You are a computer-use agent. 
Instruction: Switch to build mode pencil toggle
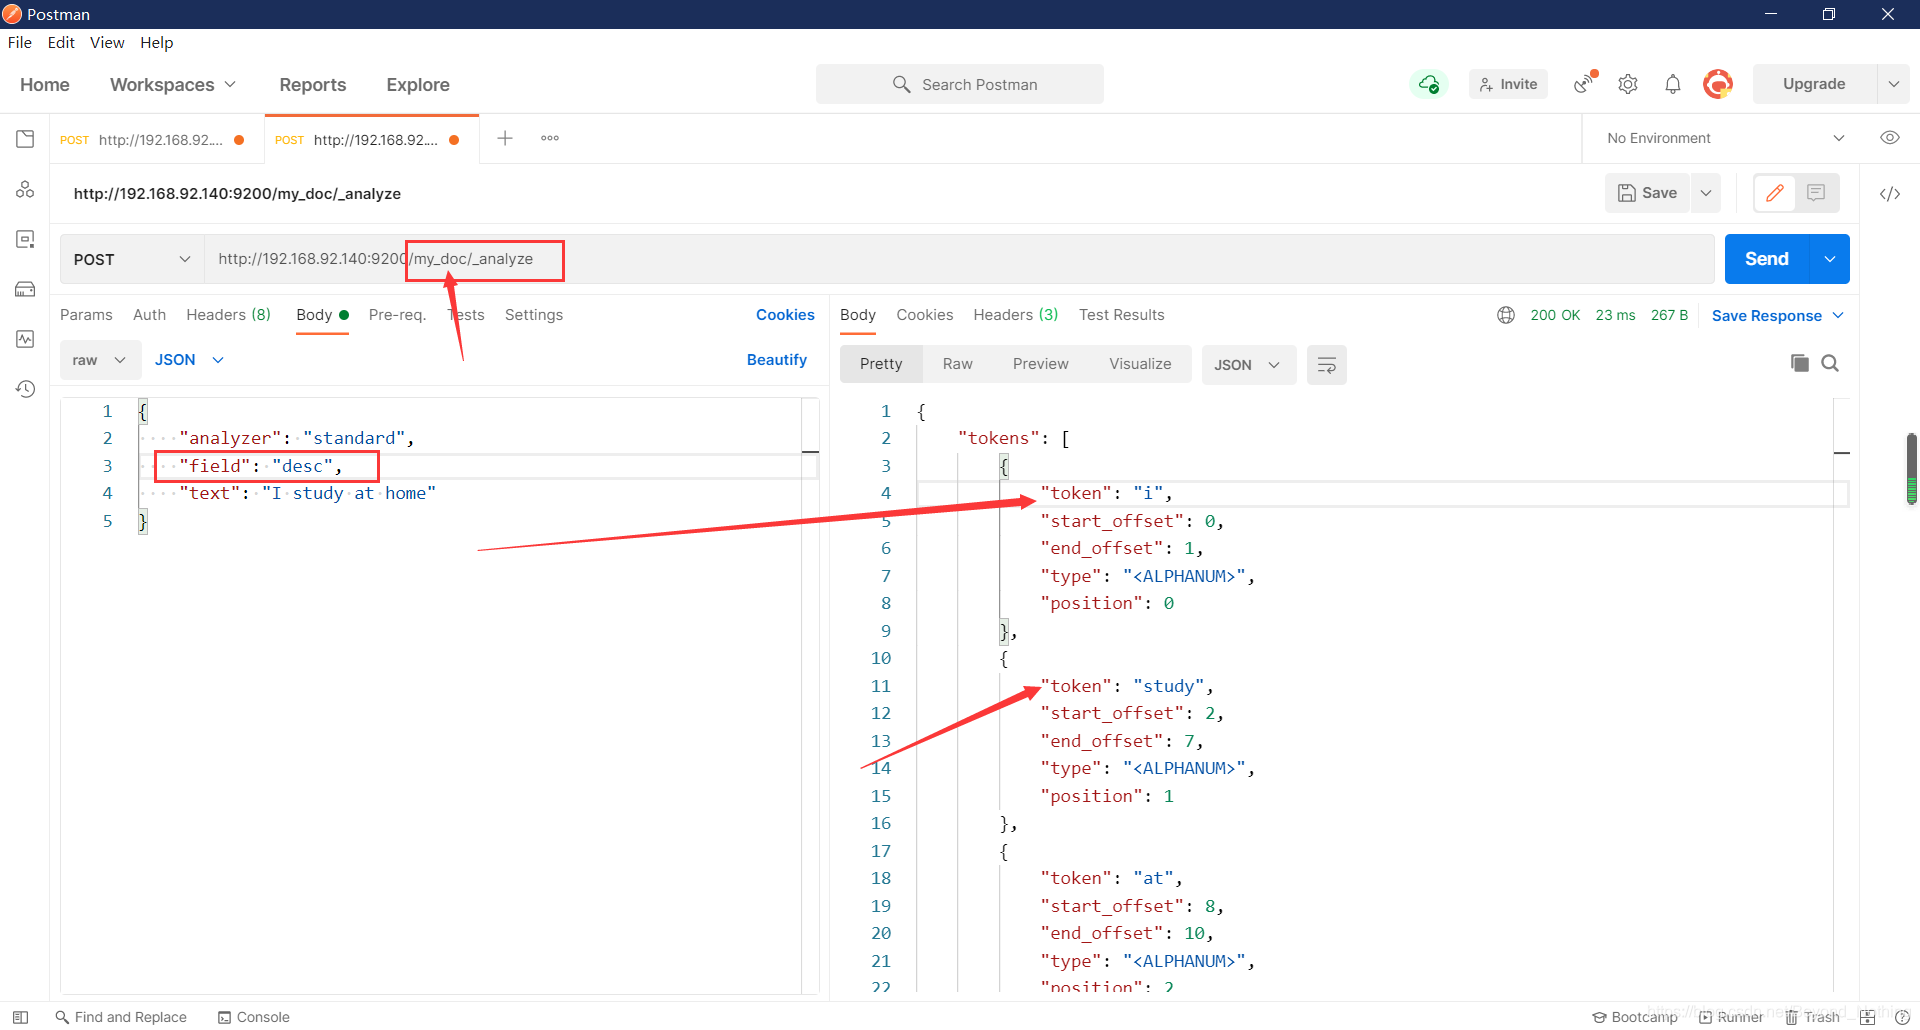(1775, 193)
